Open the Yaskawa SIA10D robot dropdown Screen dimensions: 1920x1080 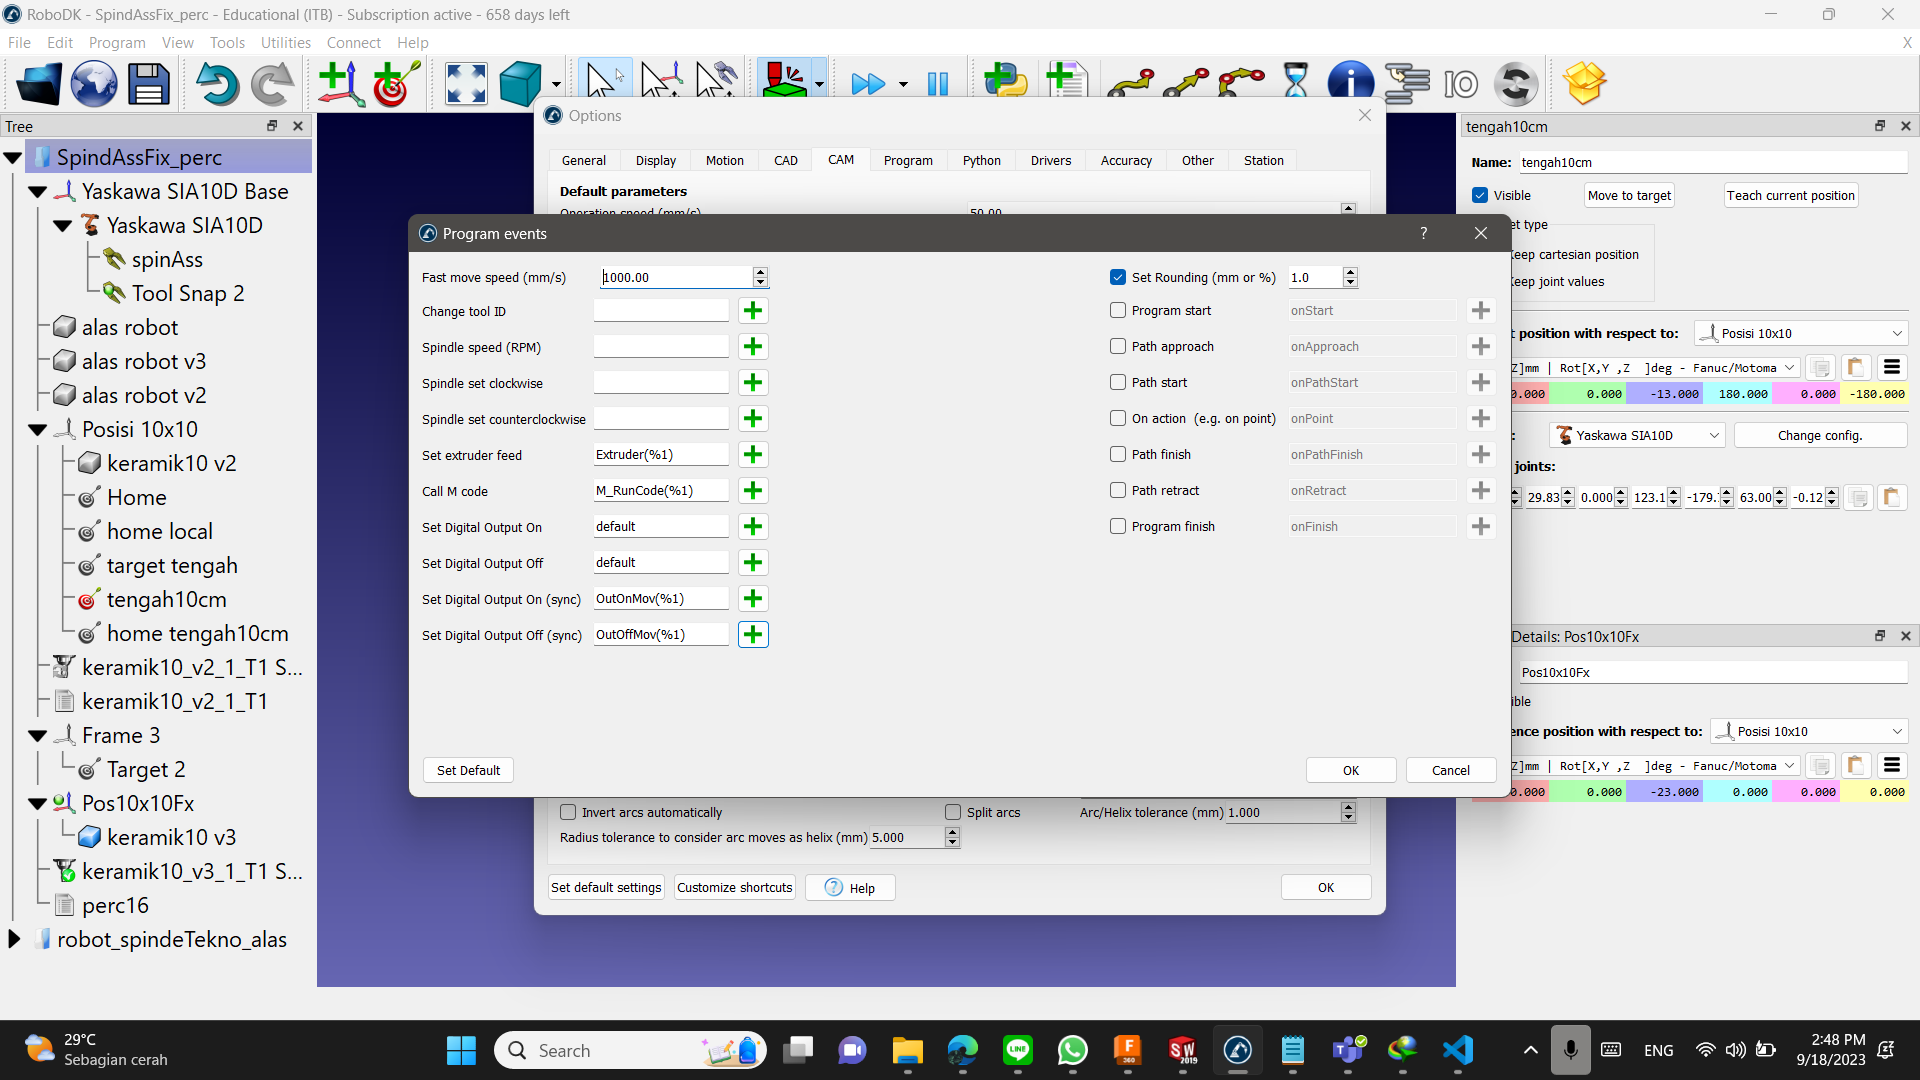[1638, 436]
